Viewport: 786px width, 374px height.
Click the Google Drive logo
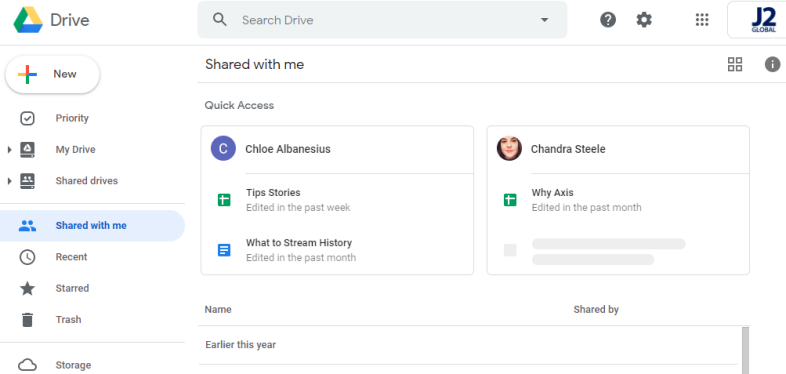coord(29,20)
